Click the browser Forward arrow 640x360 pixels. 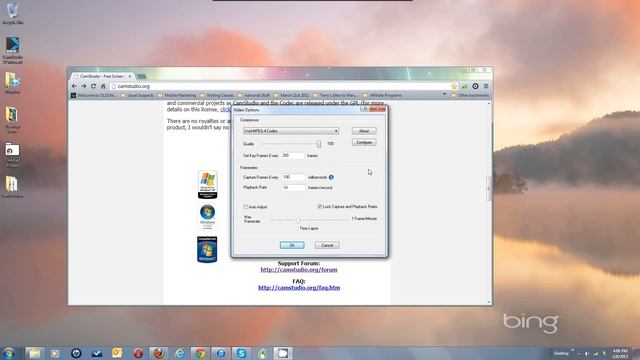[84, 86]
